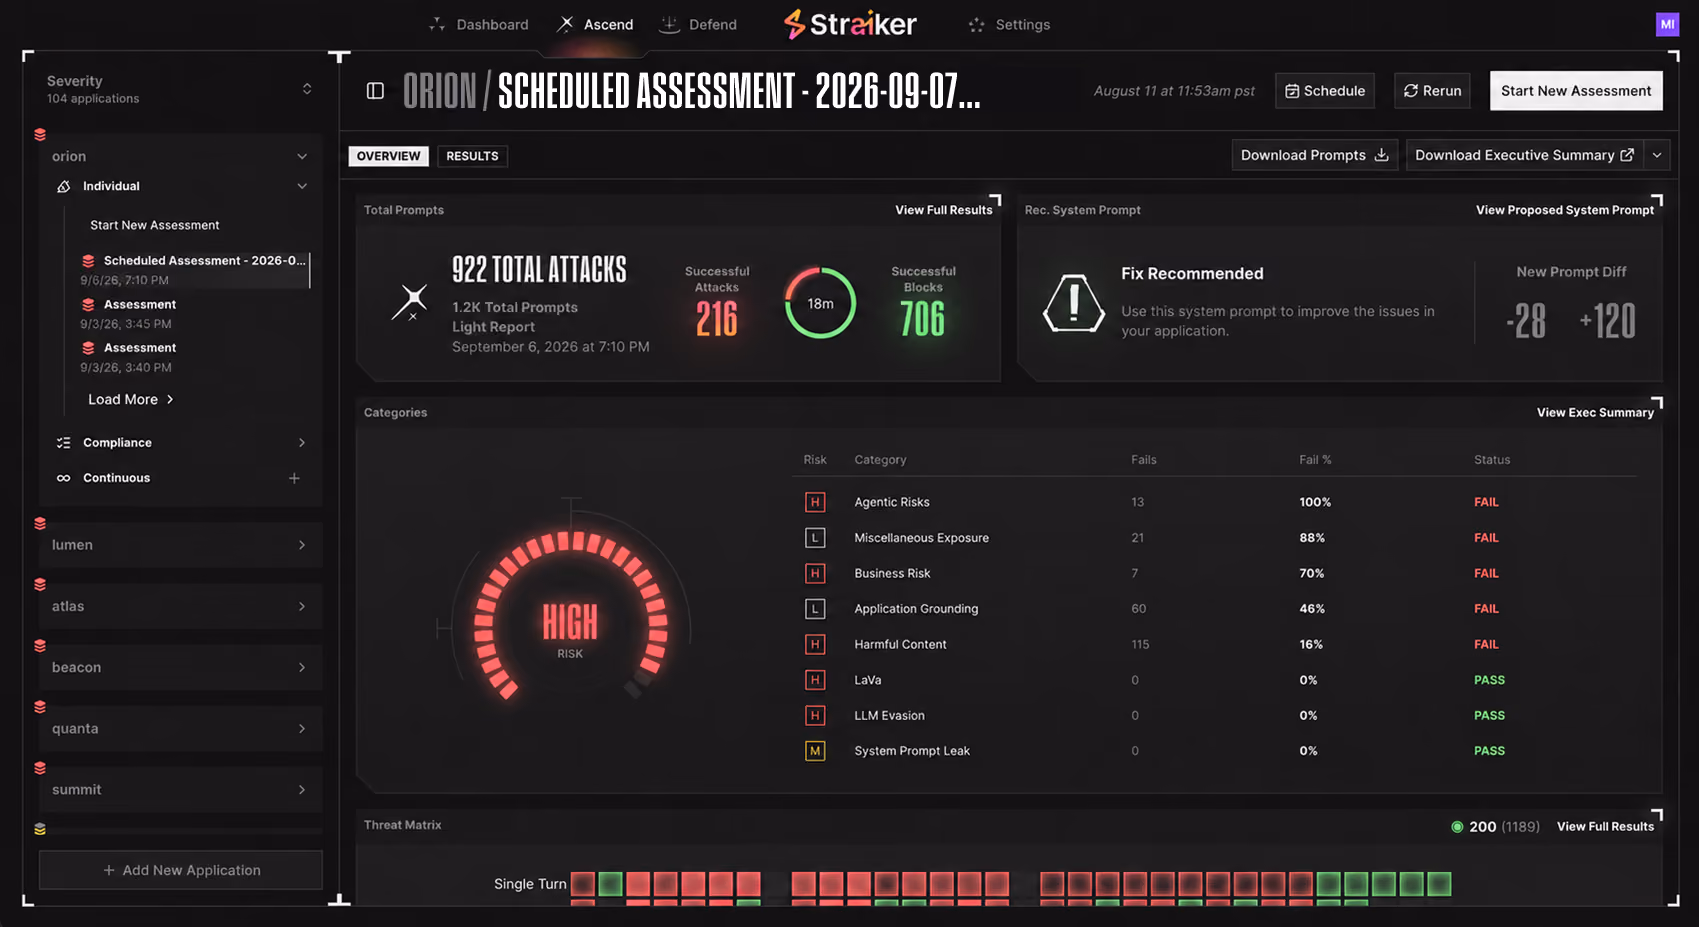The height and width of the screenshot is (927, 1699).
Task: Collapse the orion application
Action: 302,156
